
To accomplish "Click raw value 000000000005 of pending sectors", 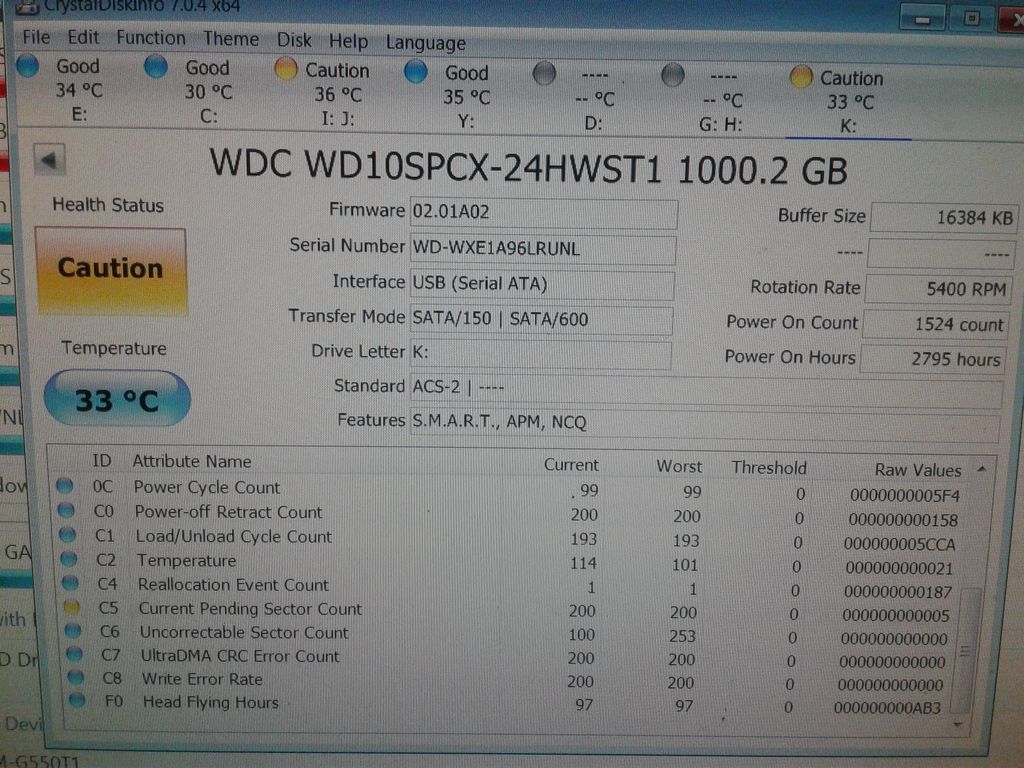I will point(896,615).
